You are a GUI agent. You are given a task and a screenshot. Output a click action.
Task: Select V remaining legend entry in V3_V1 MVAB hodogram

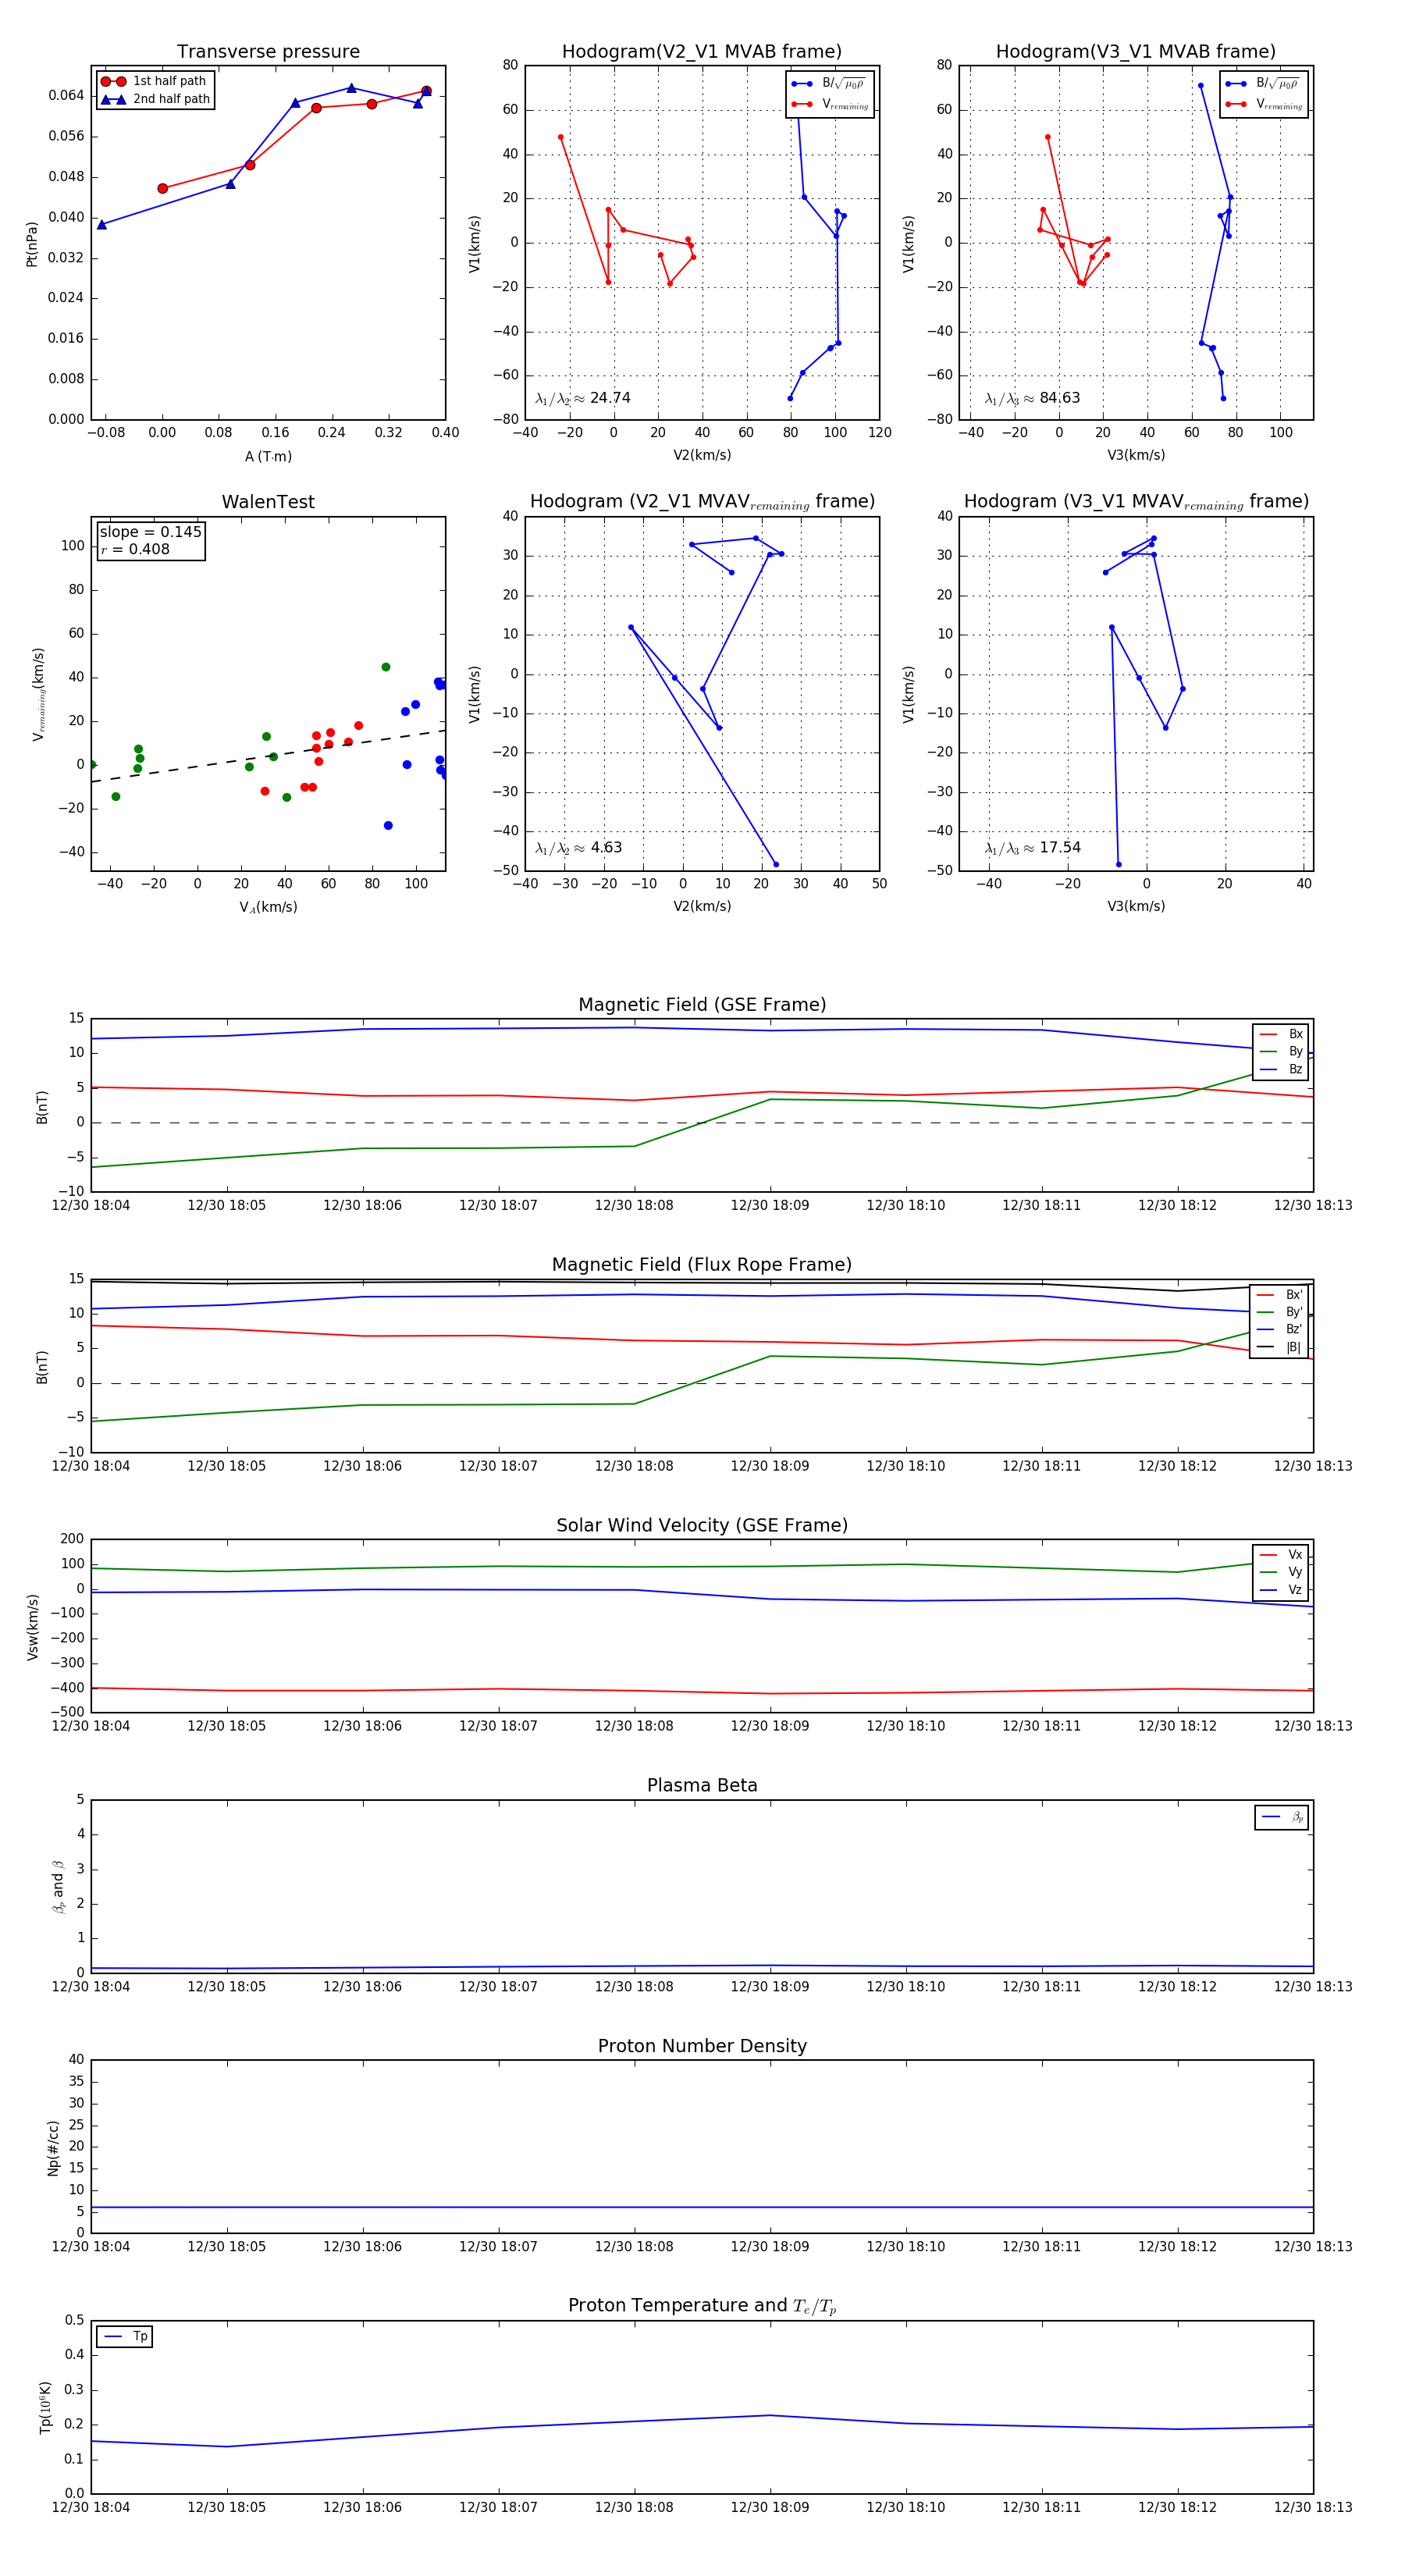coord(1264,104)
